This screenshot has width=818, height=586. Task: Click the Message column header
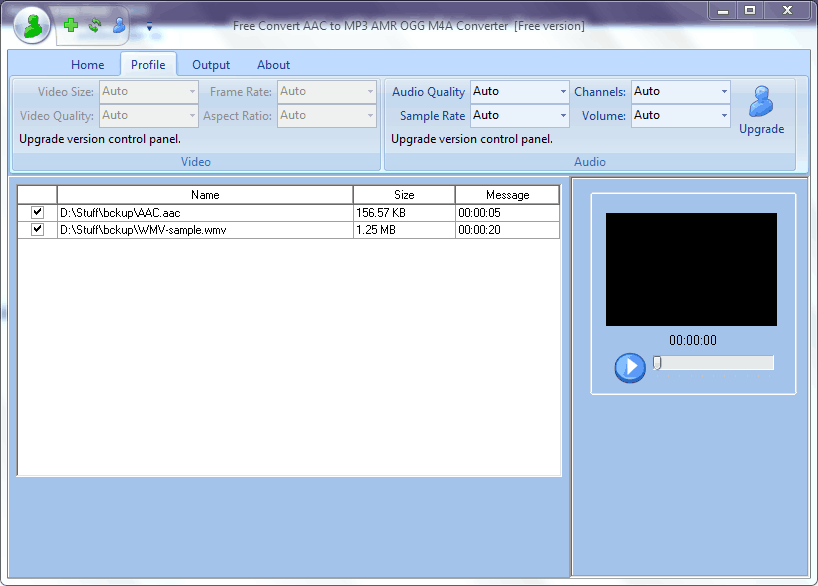pyautogui.click(x=507, y=195)
